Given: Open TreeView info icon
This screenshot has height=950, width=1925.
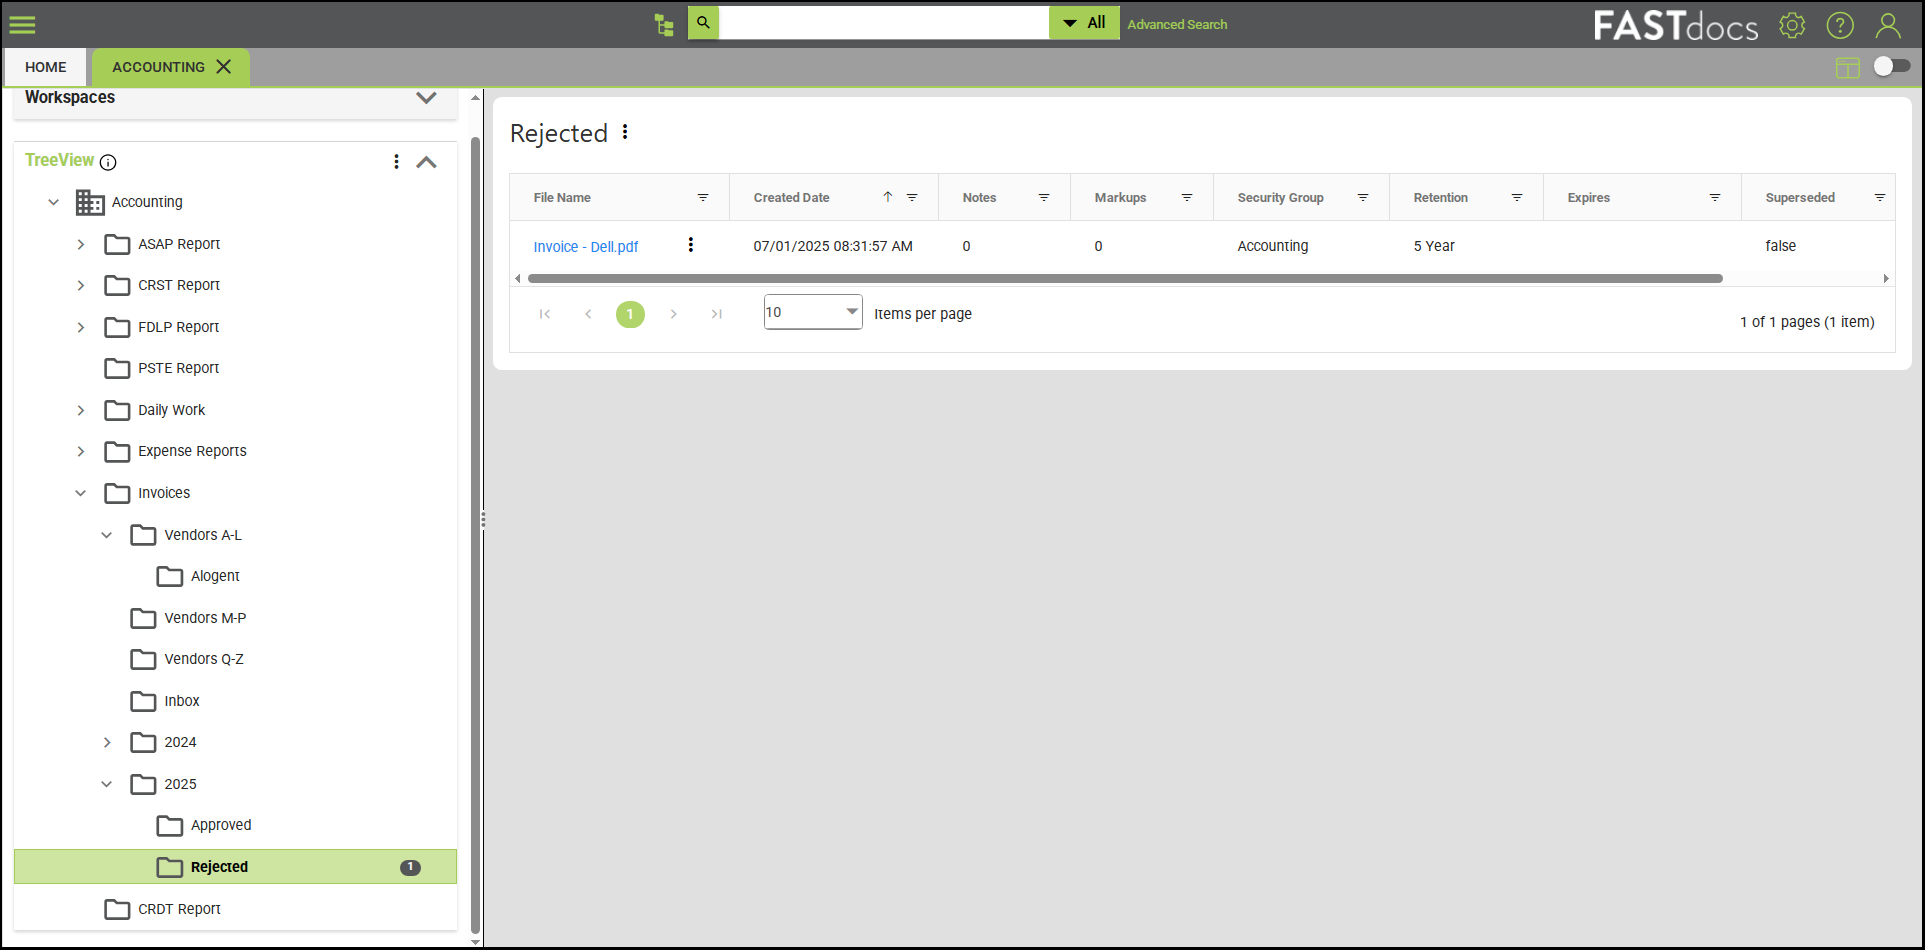Looking at the screenshot, I should pyautogui.click(x=108, y=162).
